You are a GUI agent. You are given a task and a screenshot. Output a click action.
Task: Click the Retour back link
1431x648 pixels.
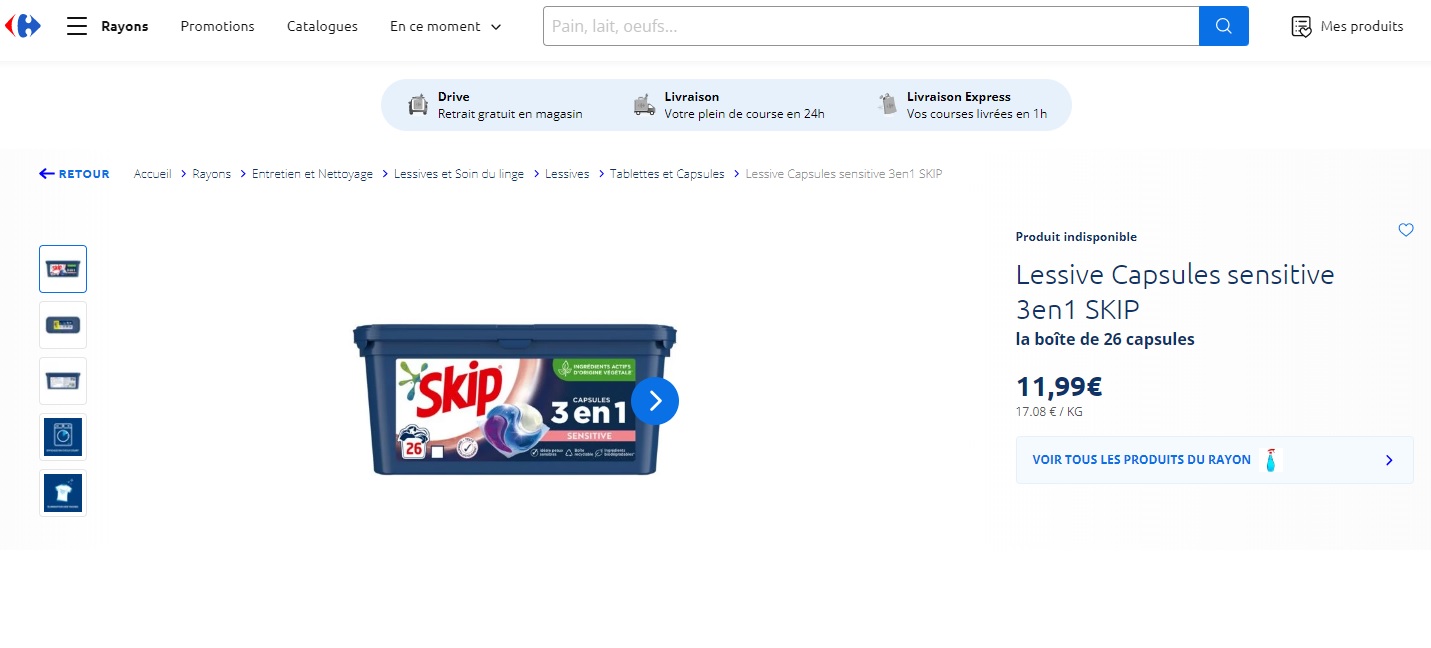(74, 174)
